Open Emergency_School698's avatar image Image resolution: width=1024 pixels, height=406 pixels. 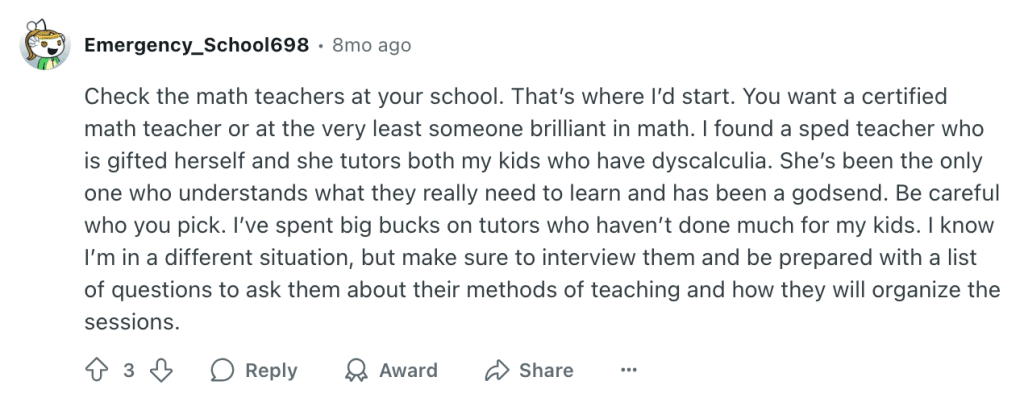[43, 45]
